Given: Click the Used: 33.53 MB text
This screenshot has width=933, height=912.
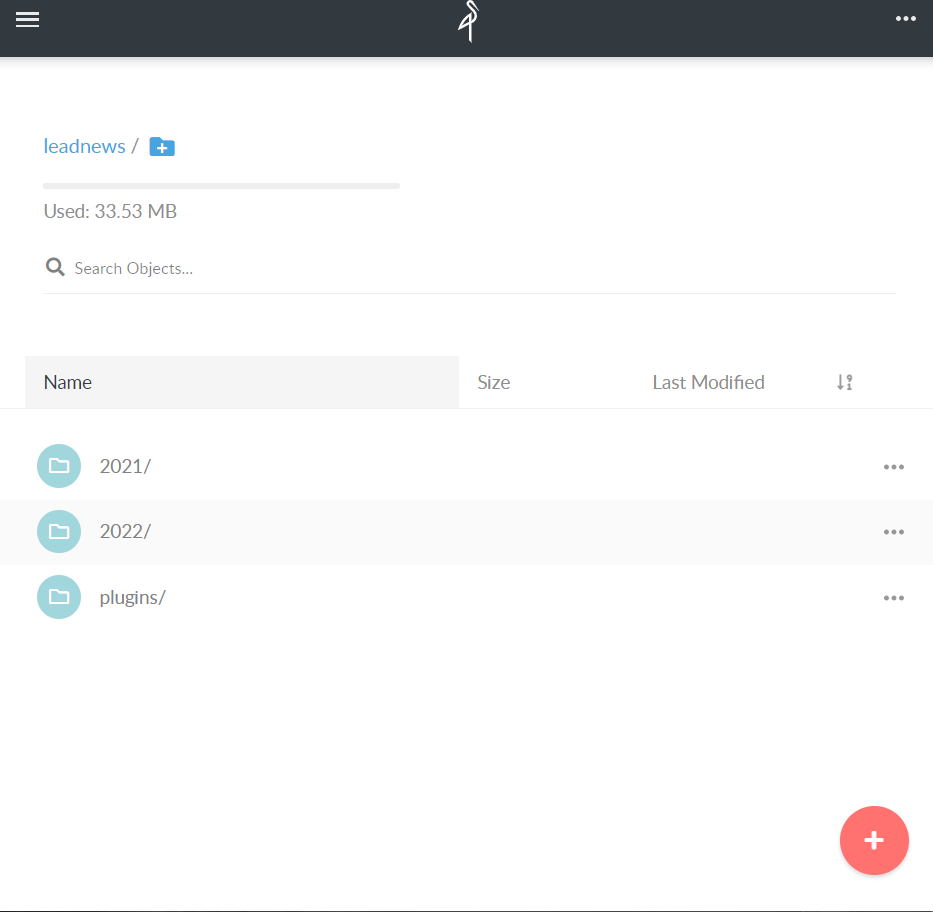Looking at the screenshot, I should pos(110,211).
